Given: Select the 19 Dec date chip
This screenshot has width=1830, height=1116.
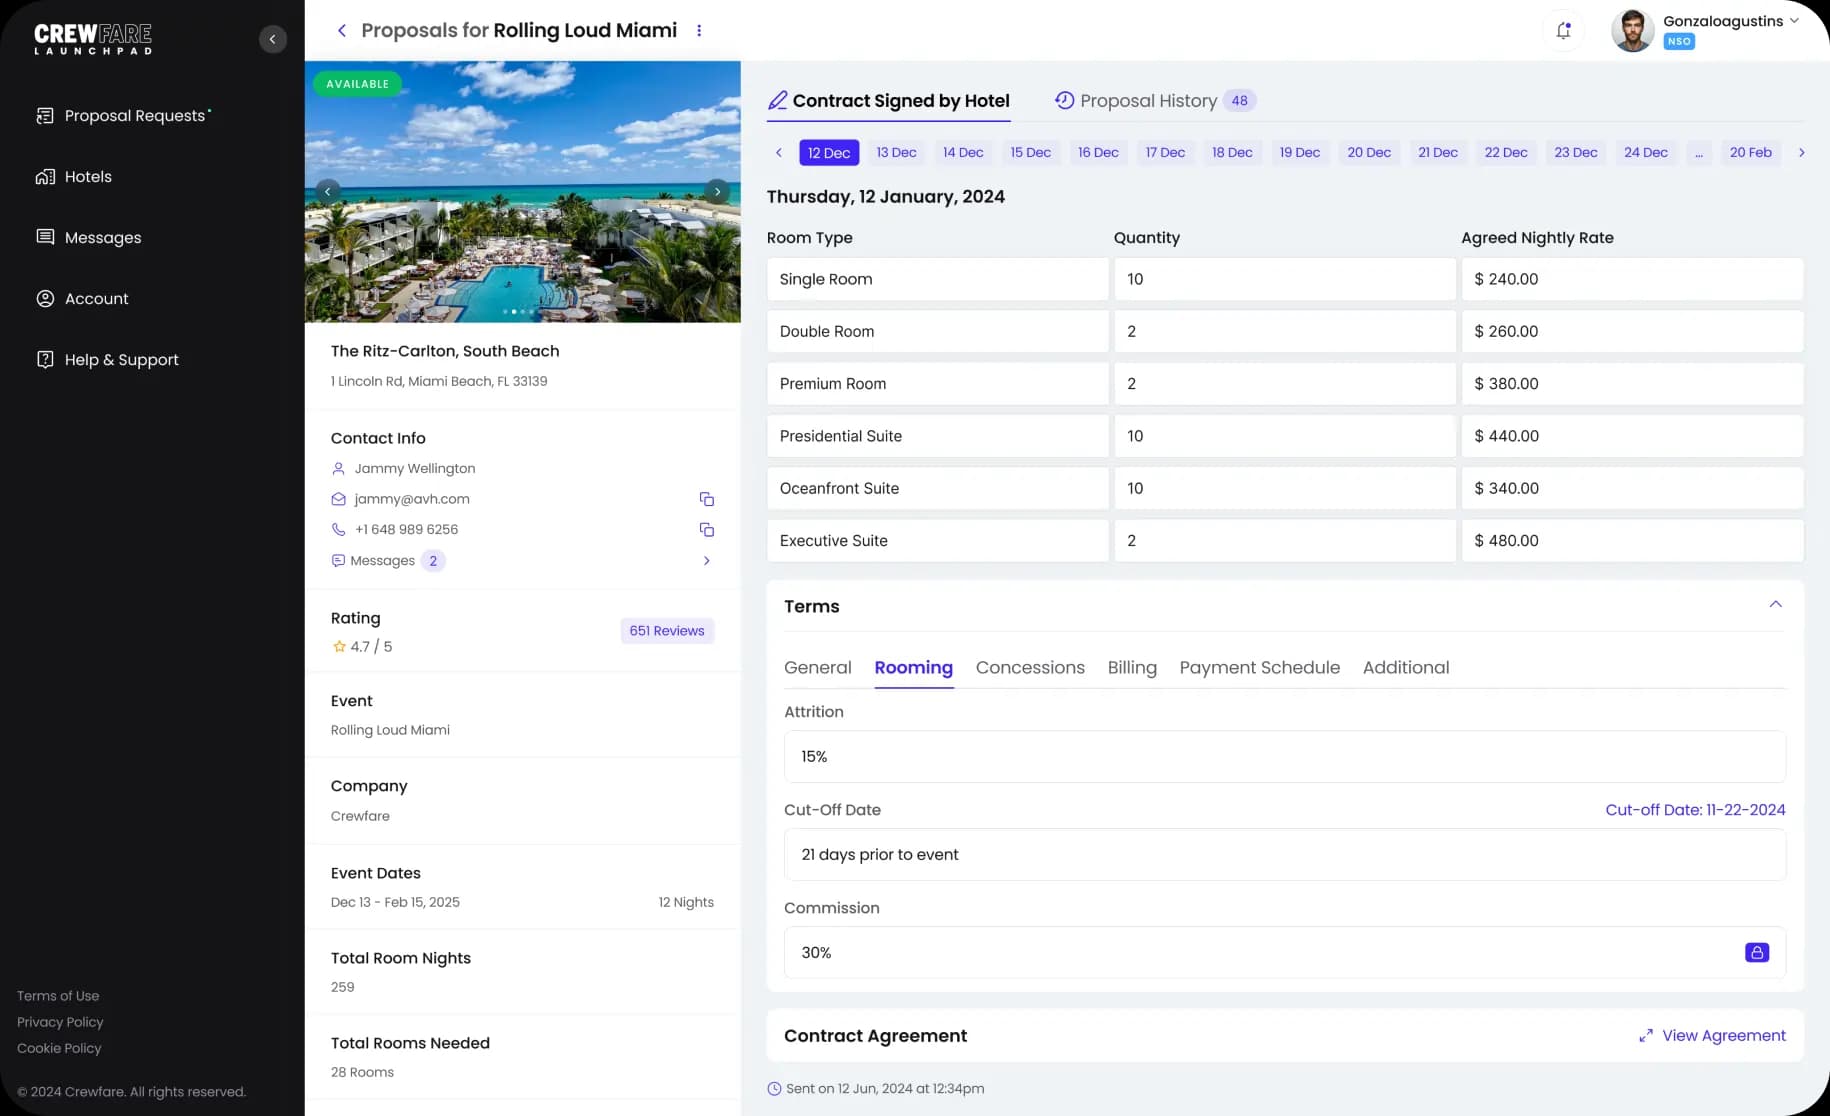Looking at the screenshot, I should tap(1300, 153).
